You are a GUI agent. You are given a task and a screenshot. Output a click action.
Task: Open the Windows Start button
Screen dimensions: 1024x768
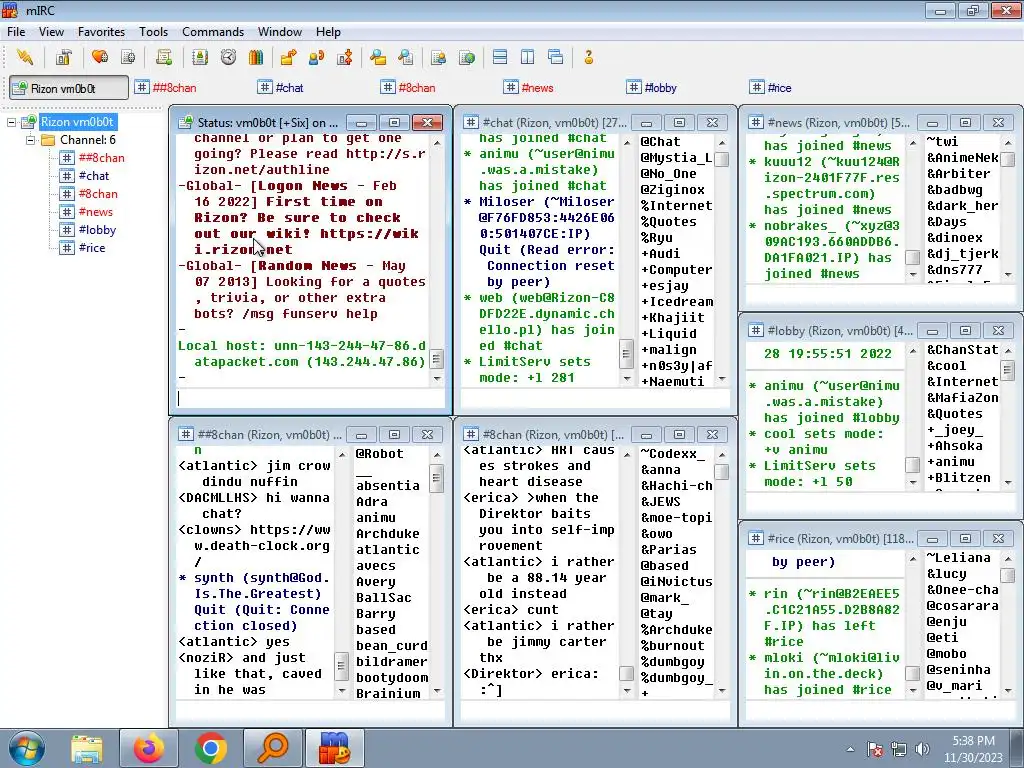click(x=27, y=748)
